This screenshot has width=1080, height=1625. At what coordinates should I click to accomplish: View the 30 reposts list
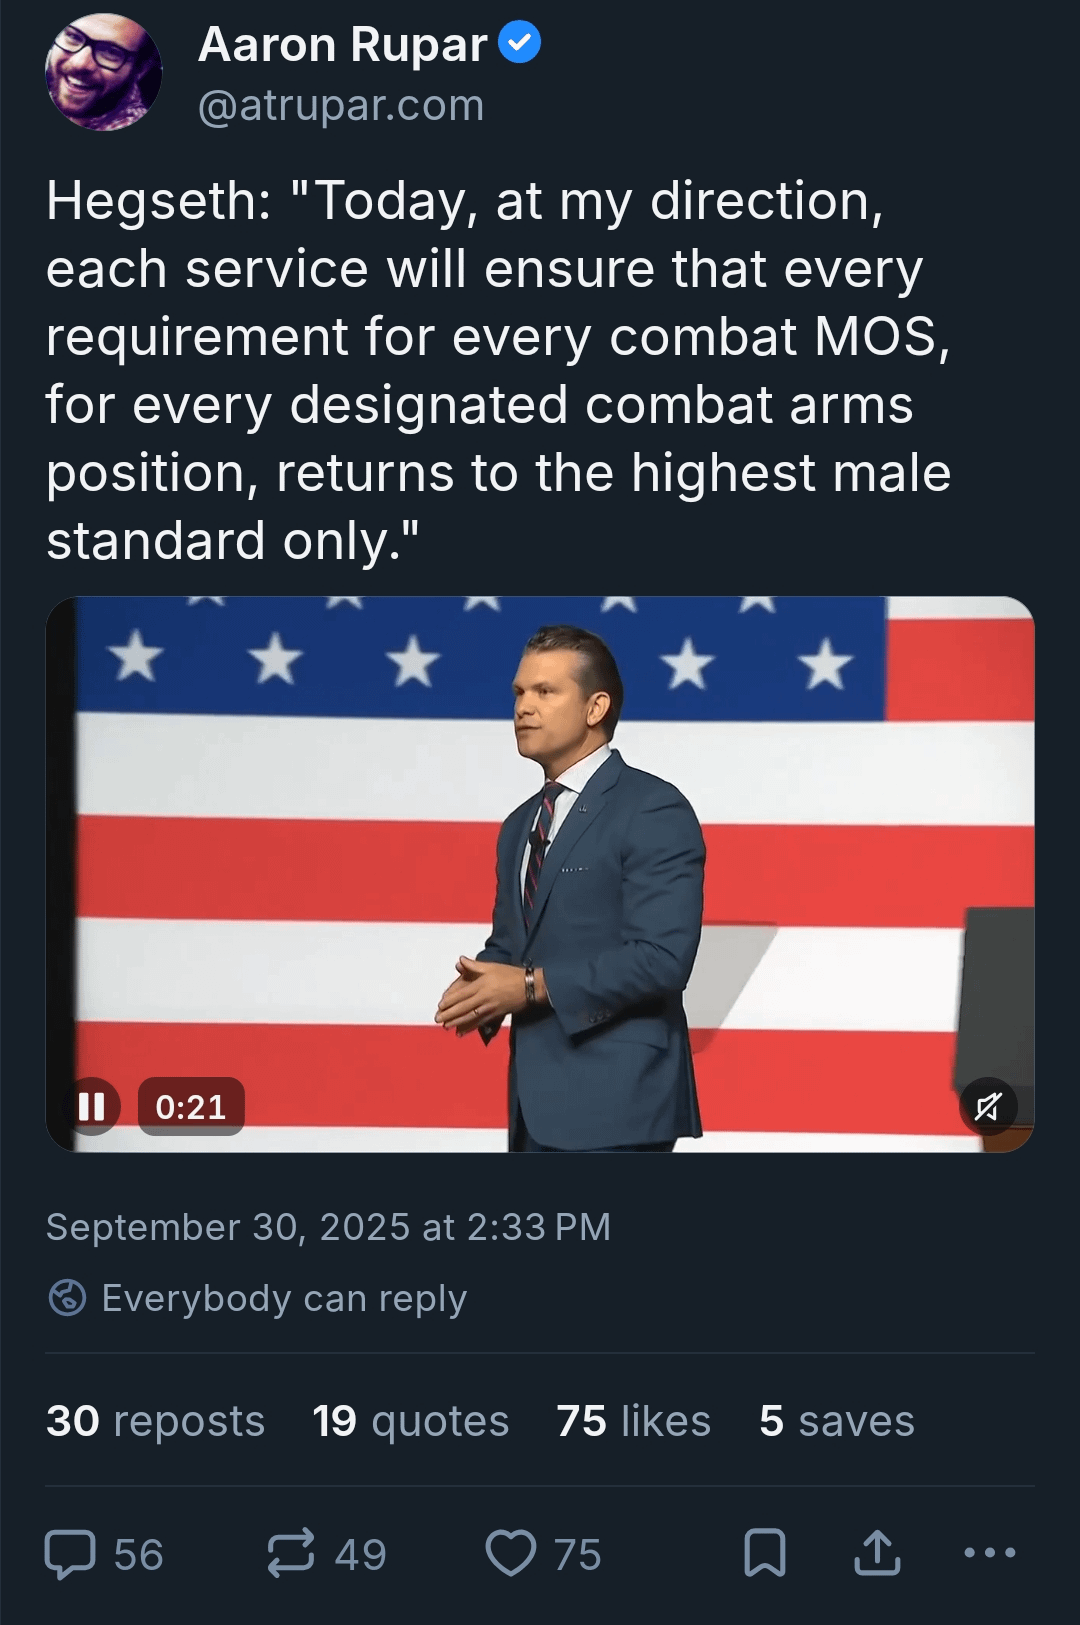point(155,1421)
